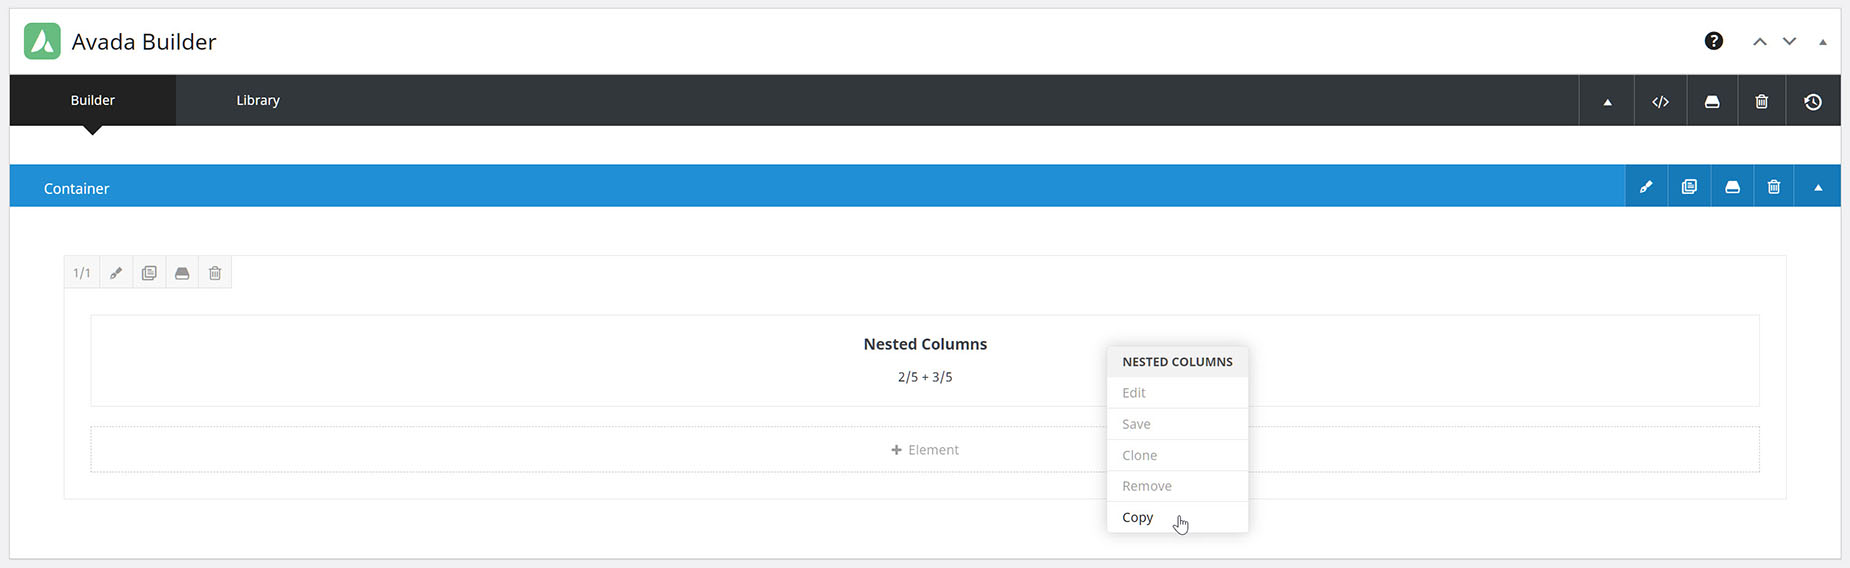Open the help question mark icon
Screen dimensions: 1850x568
(1714, 41)
